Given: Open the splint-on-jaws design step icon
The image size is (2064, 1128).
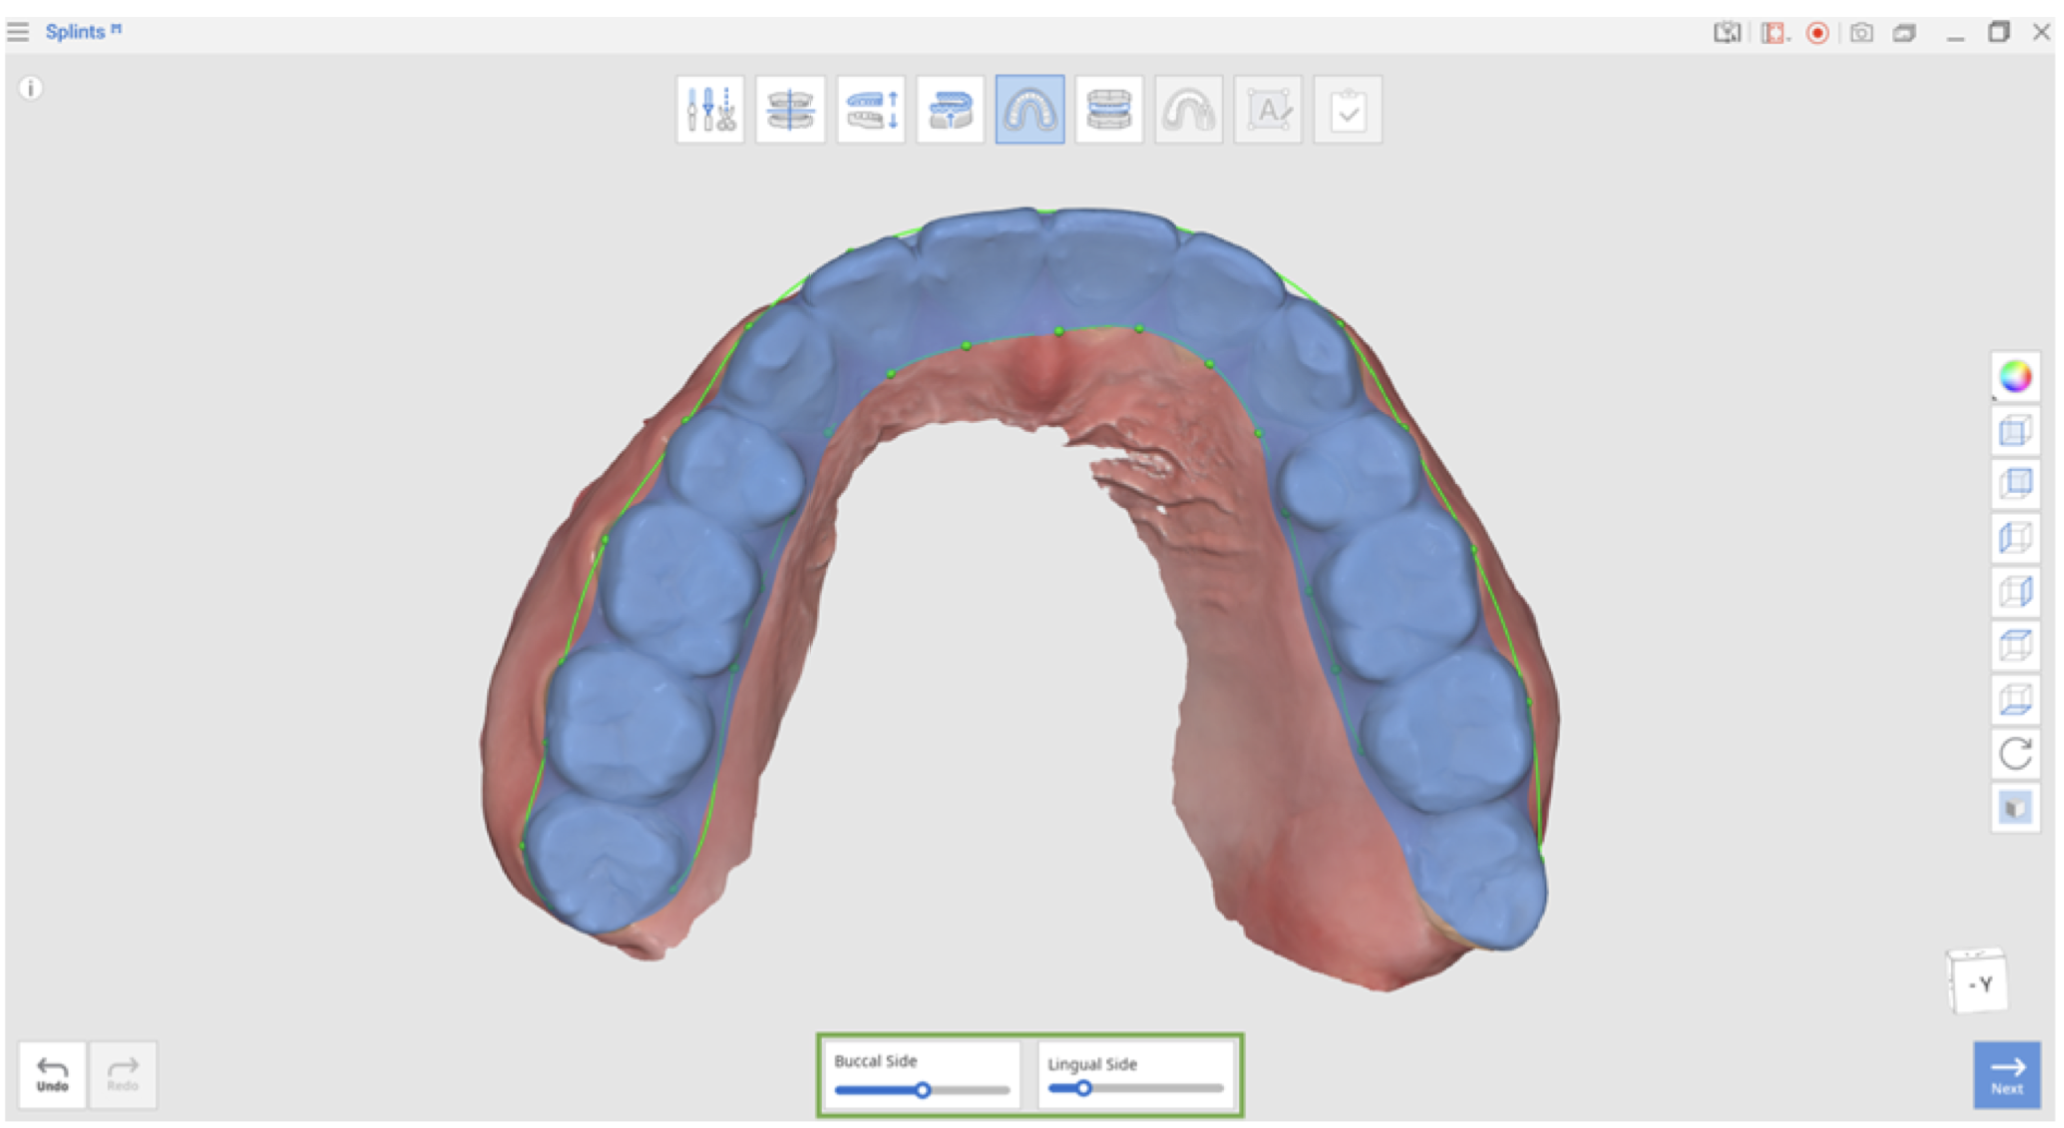Looking at the screenshot, I should click(1109, 109).
